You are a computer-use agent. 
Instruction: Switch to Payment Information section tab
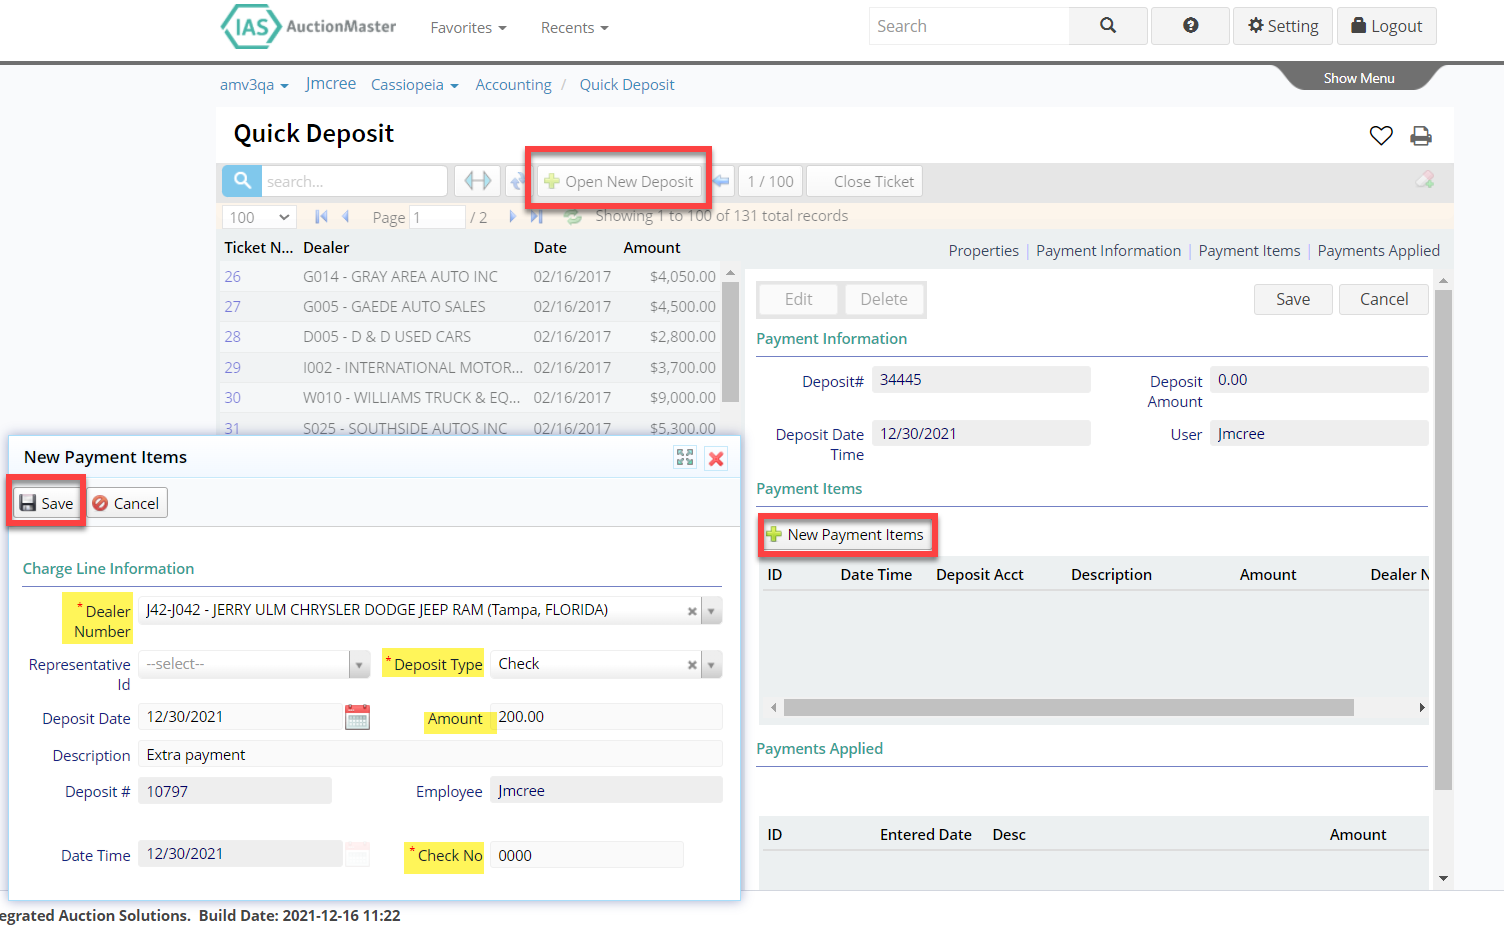1108,251
